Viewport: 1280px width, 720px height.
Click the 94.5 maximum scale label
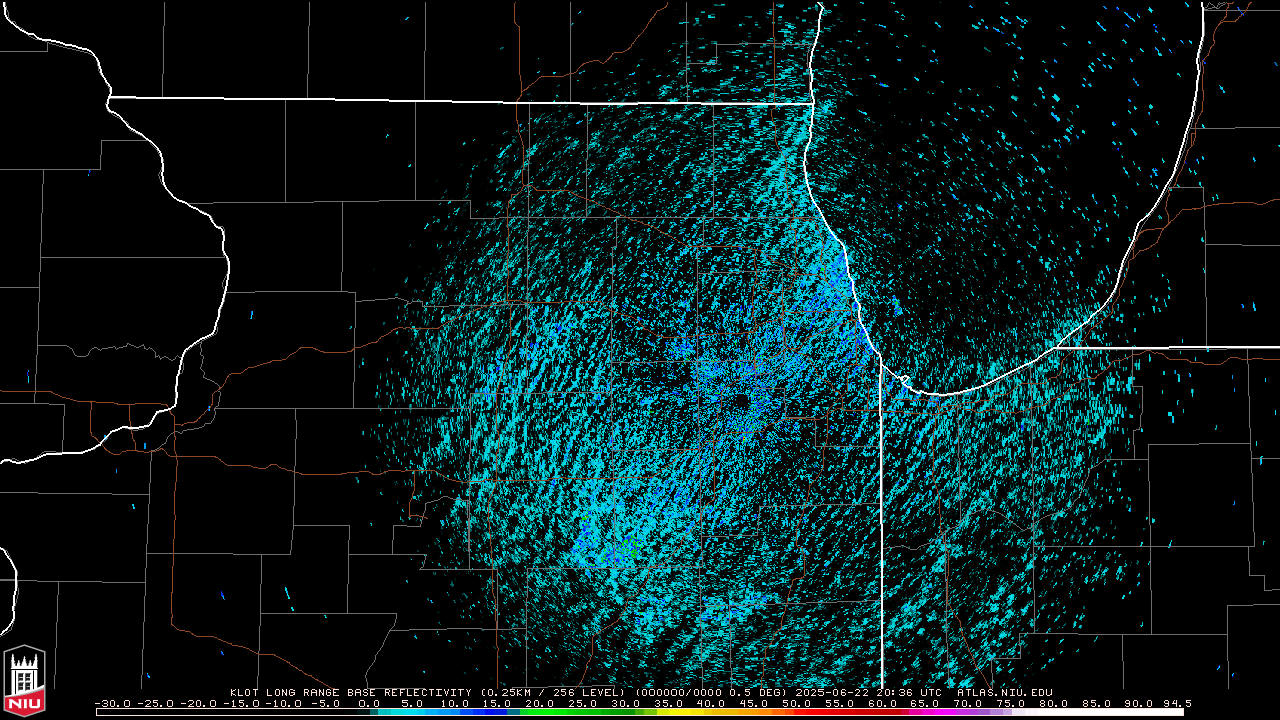(1177, 703)
